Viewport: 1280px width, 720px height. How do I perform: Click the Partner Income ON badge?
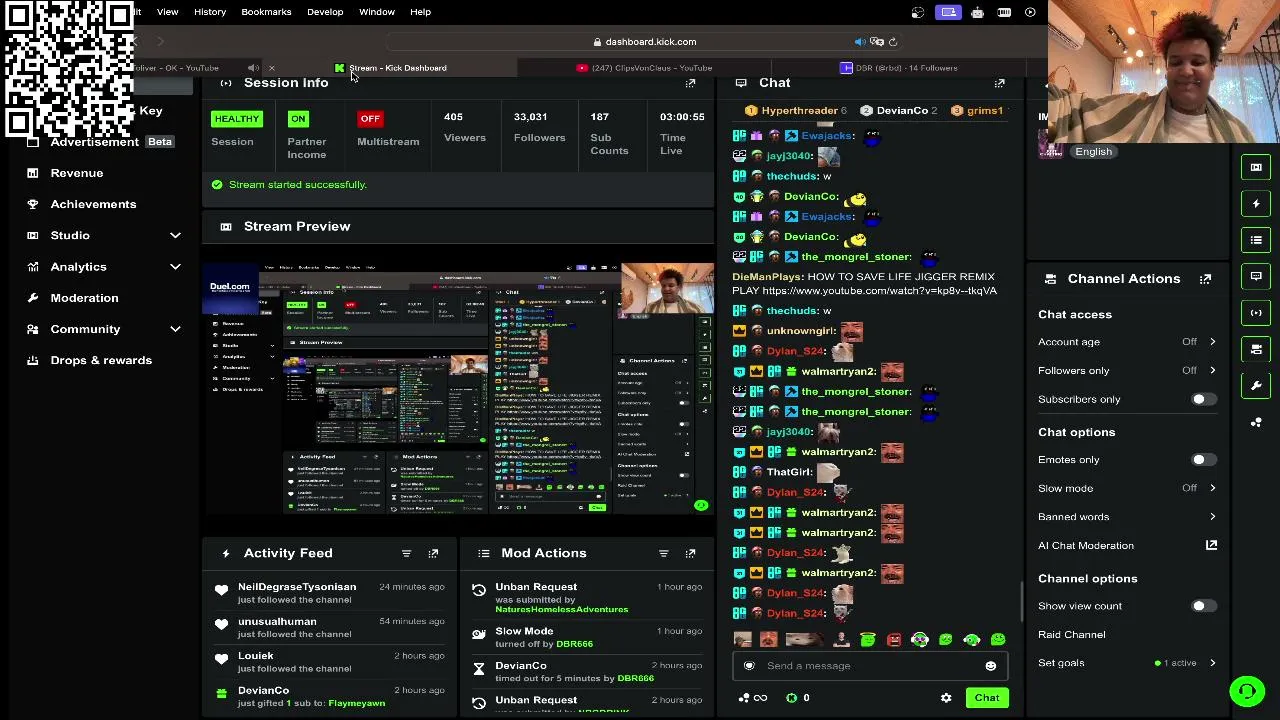click(298, 119)
